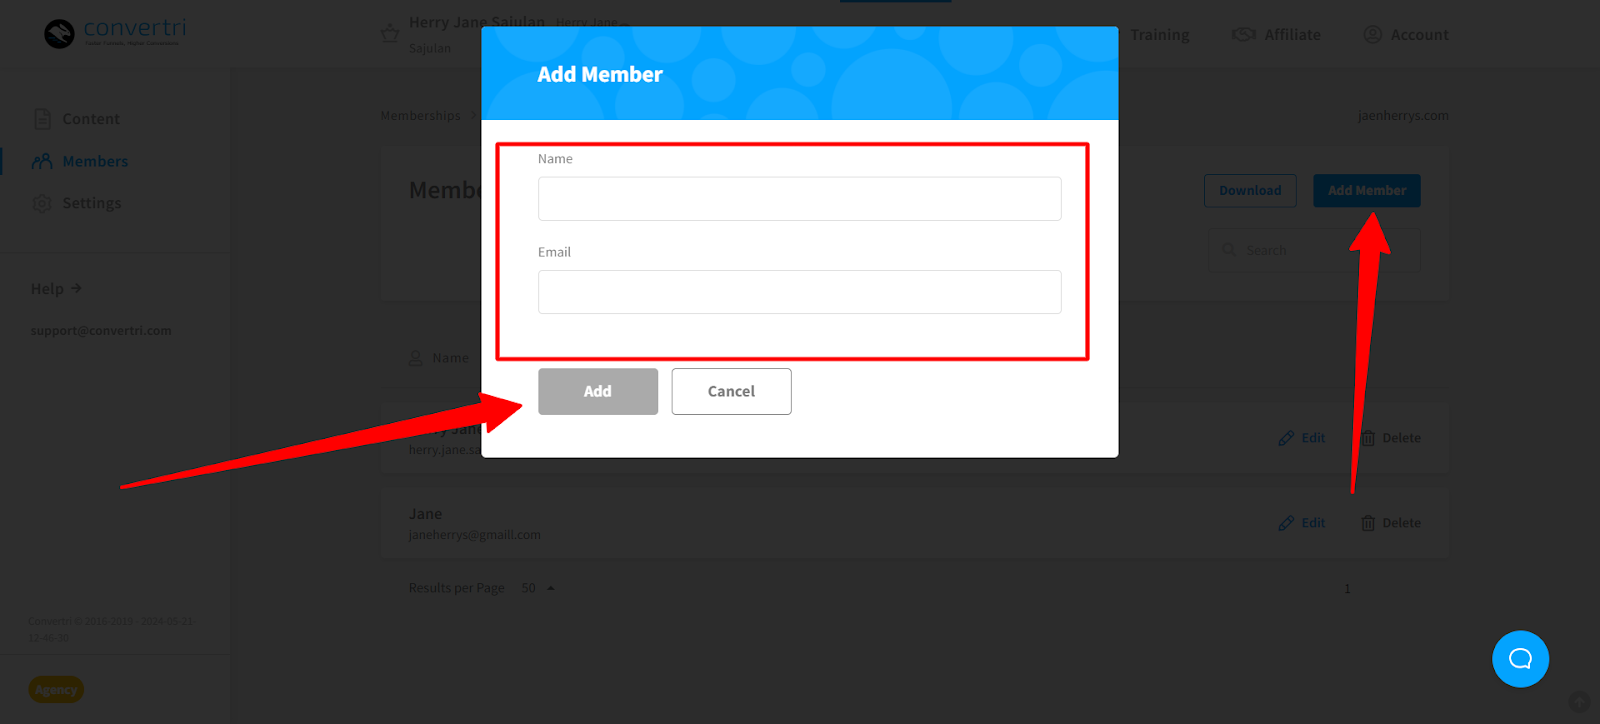Image resolution: width=1600 pixels, height=724 pixels.
Task: Open the Settings gear icon
Action: point(42,203)
